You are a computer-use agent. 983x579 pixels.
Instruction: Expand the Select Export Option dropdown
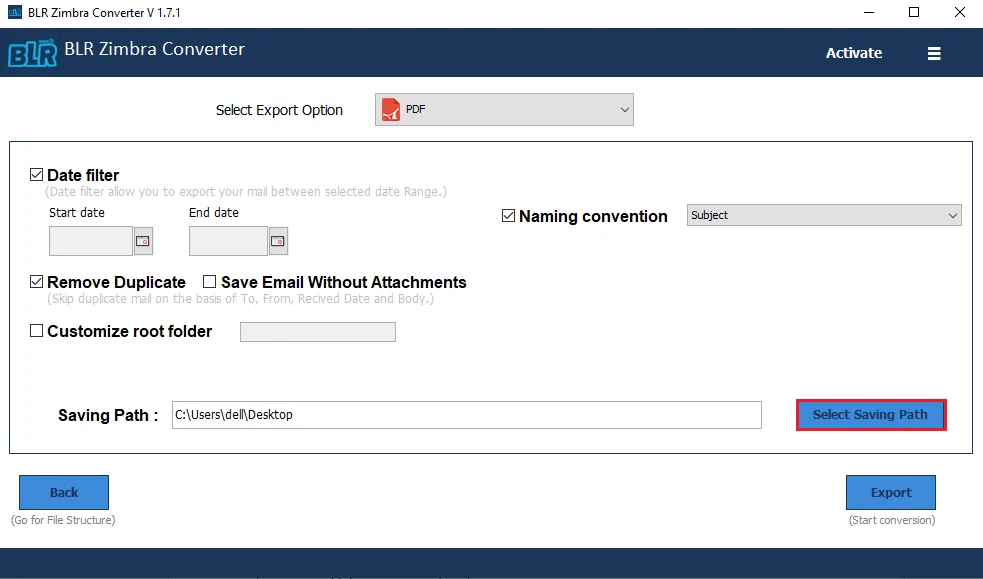pyautogui.click(x=624, y=110)
